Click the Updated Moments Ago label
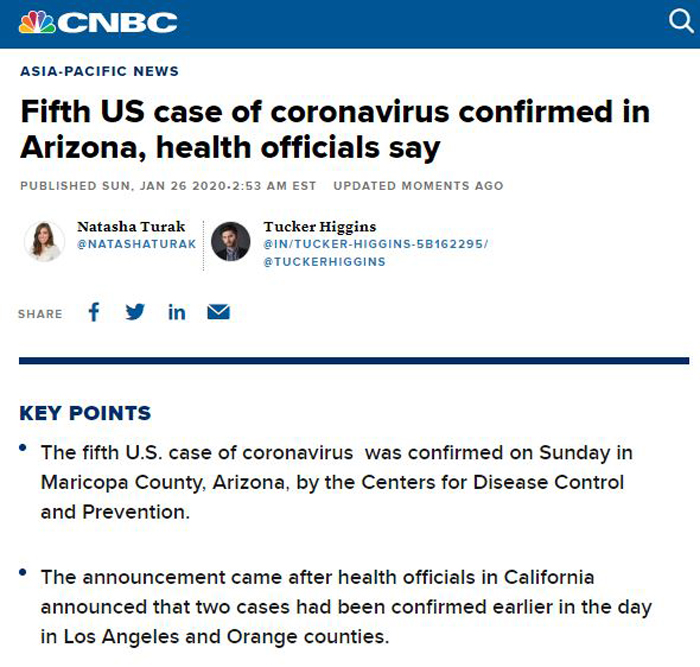Image resolution: width=700 pixels, height=667 pixels. [418, 186]
